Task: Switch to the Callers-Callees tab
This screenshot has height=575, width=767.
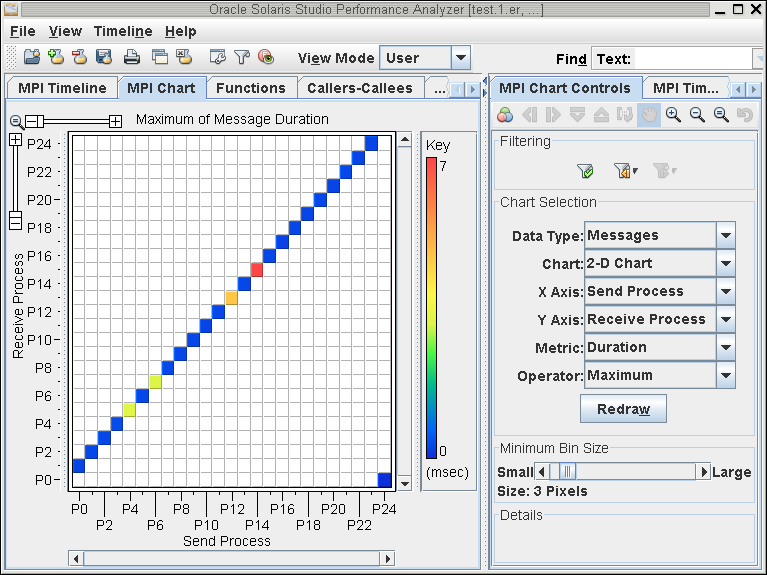Action: click(360, 89)
